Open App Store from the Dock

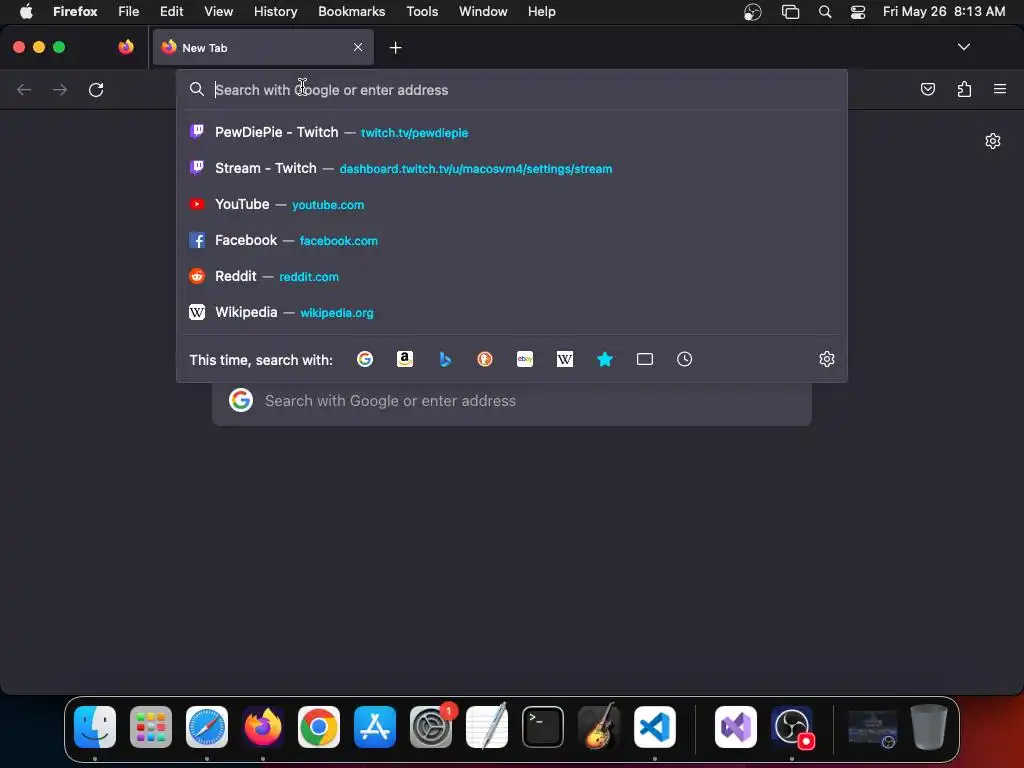(375, 727)
